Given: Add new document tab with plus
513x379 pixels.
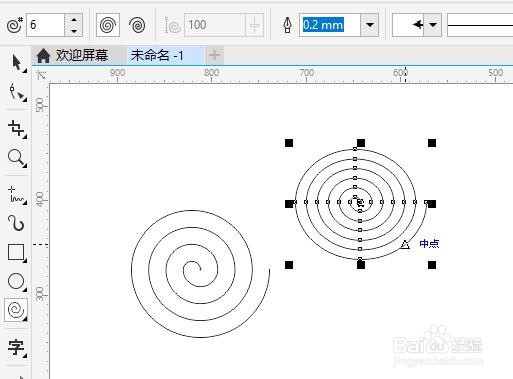Looking at the screenshot, I should 214,55.
